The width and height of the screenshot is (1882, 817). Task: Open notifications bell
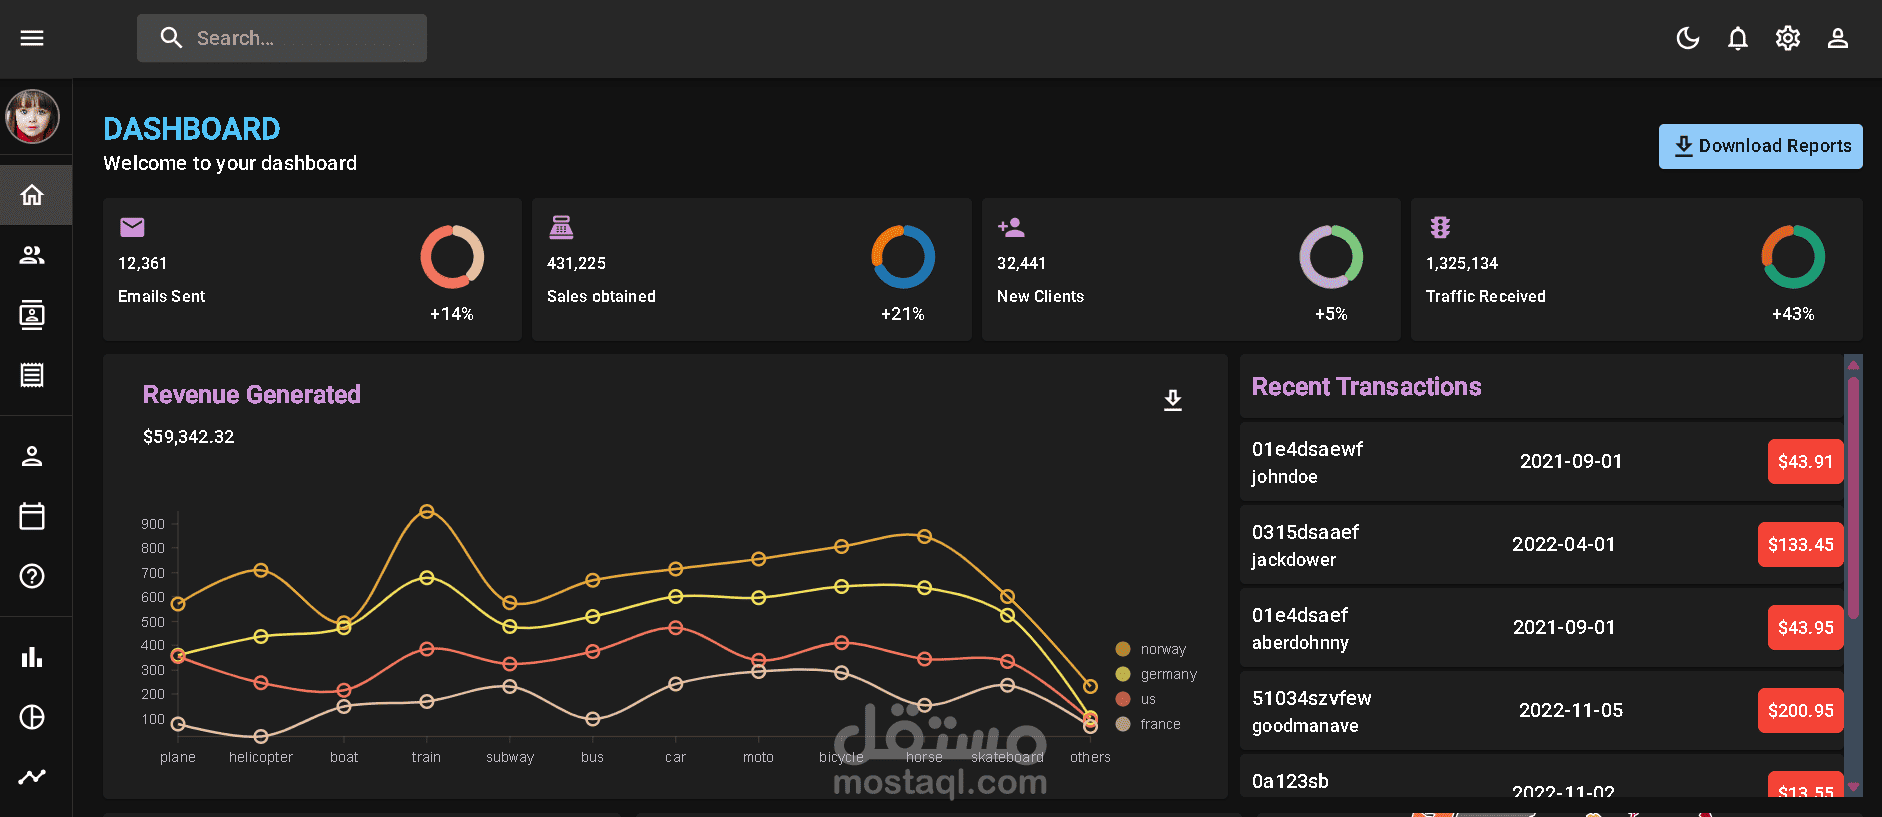[x=1738, y=38]
